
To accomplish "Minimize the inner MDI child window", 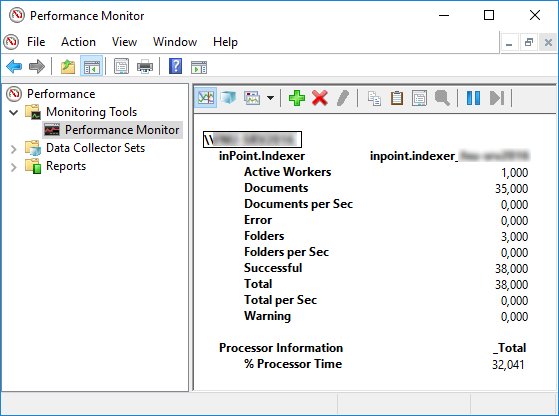I will coord(509,43).
